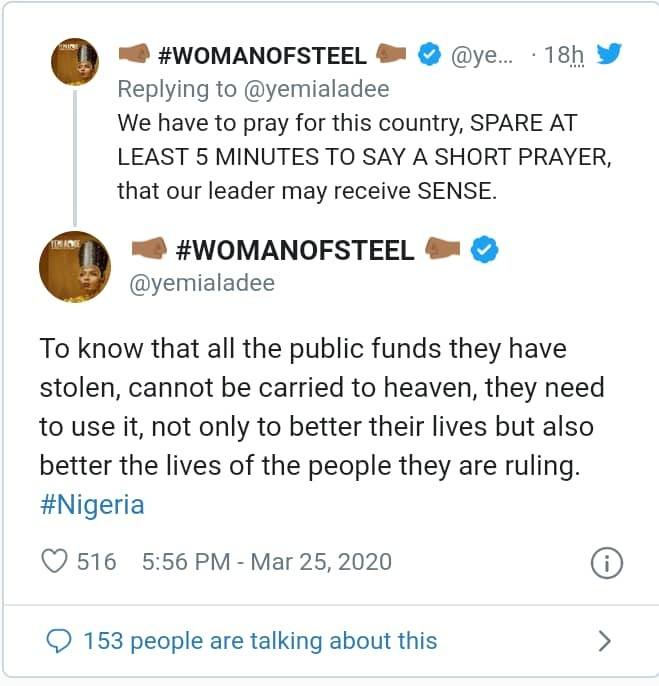
Task: Open the tweet info circle icon
Action: [x=606, y=564]
